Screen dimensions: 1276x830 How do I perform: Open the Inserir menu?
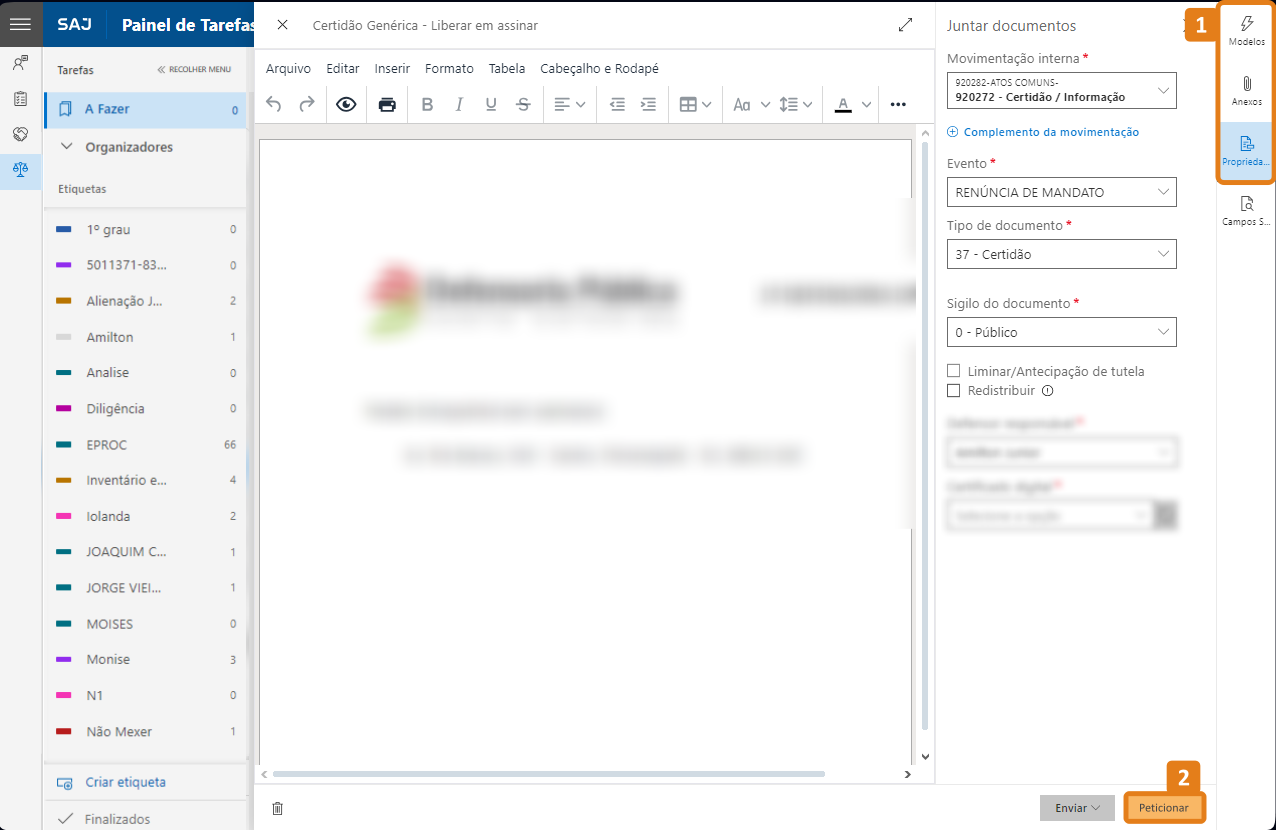[x=392, y=69]
